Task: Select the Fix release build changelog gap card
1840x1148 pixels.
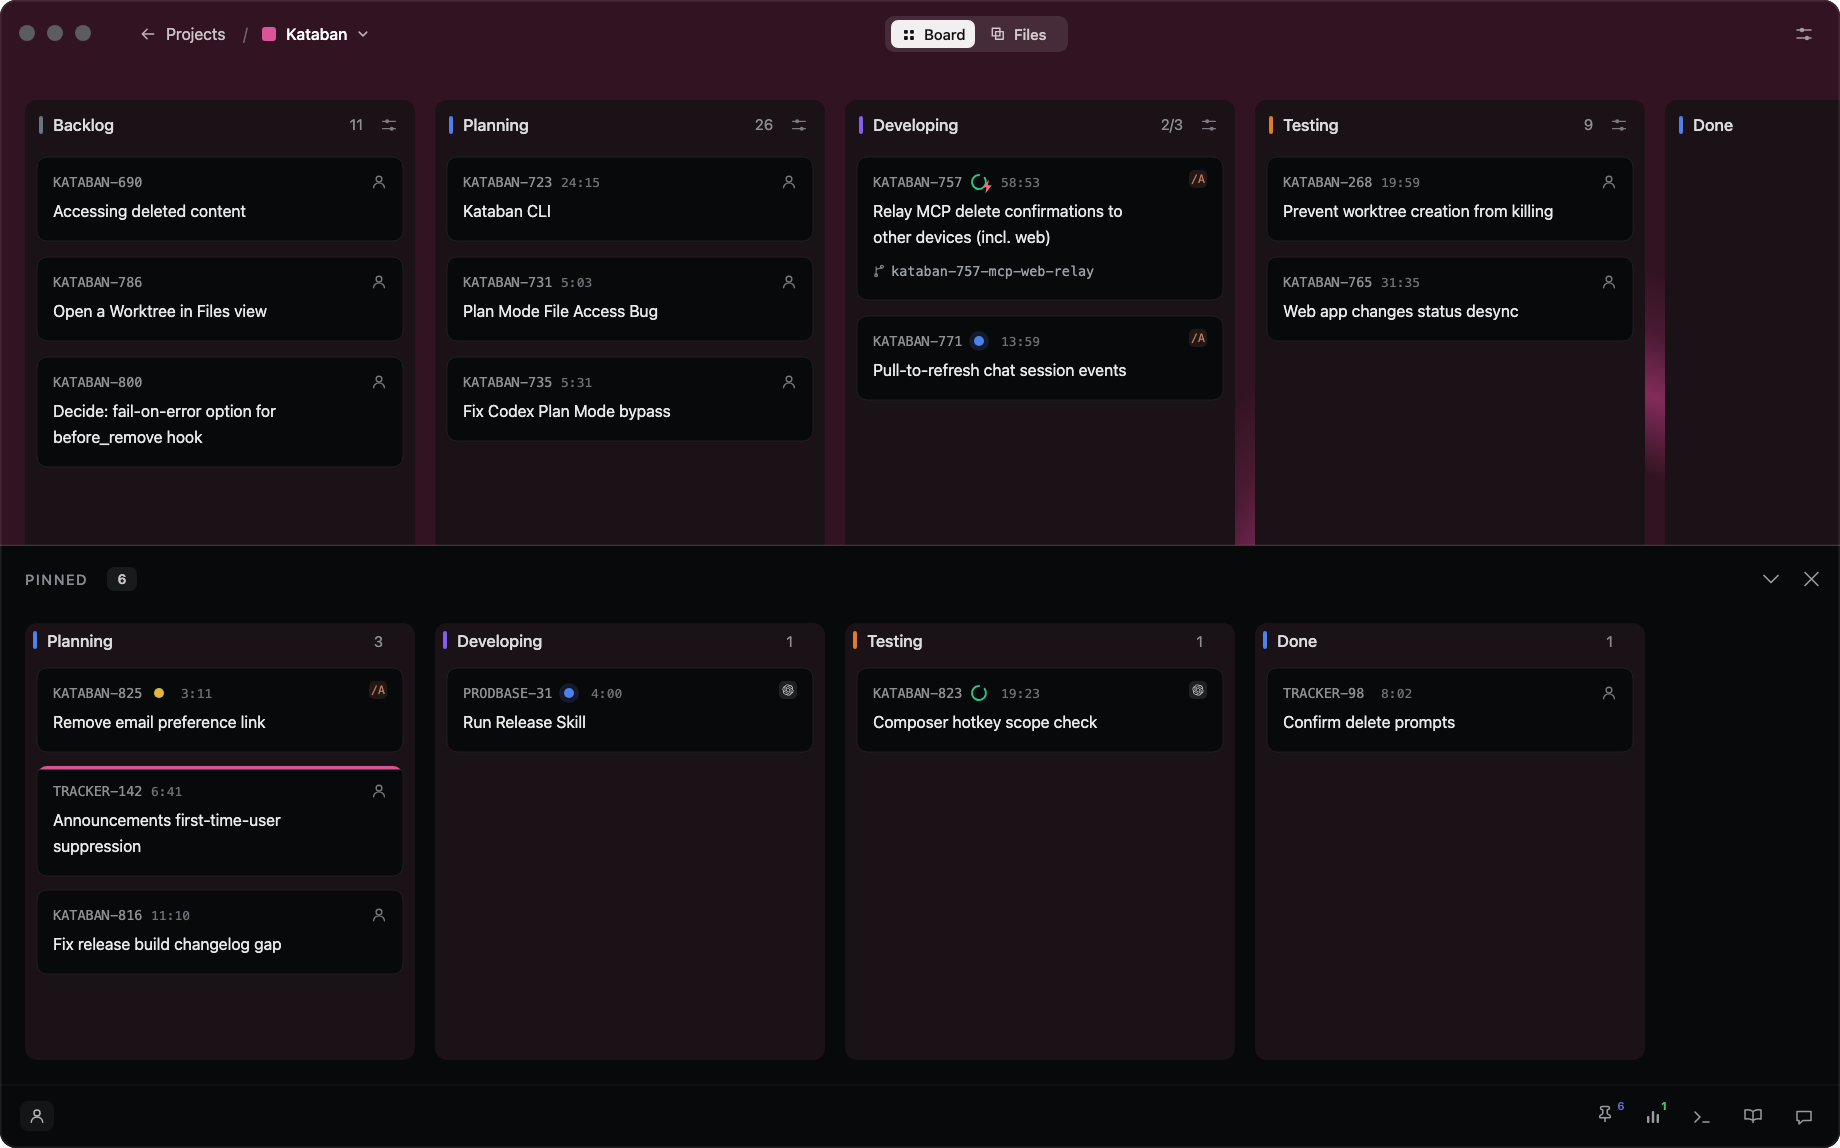Action: pos(220,931)
